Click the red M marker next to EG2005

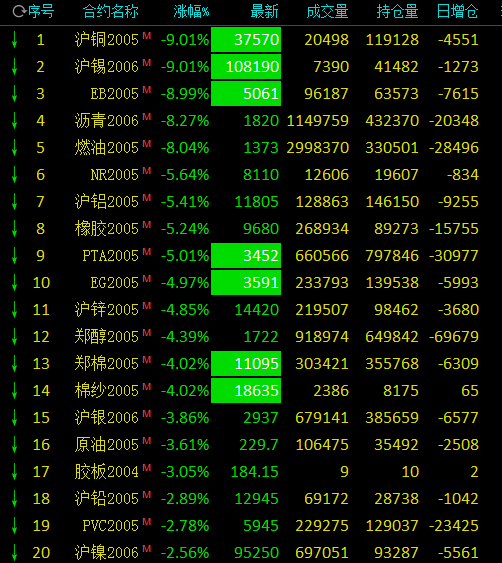147,278
